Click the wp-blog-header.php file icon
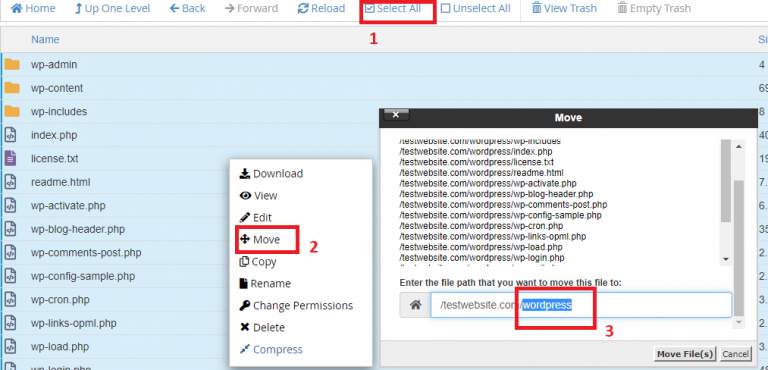This screenshot has height=370, width=768. [10, 229]
